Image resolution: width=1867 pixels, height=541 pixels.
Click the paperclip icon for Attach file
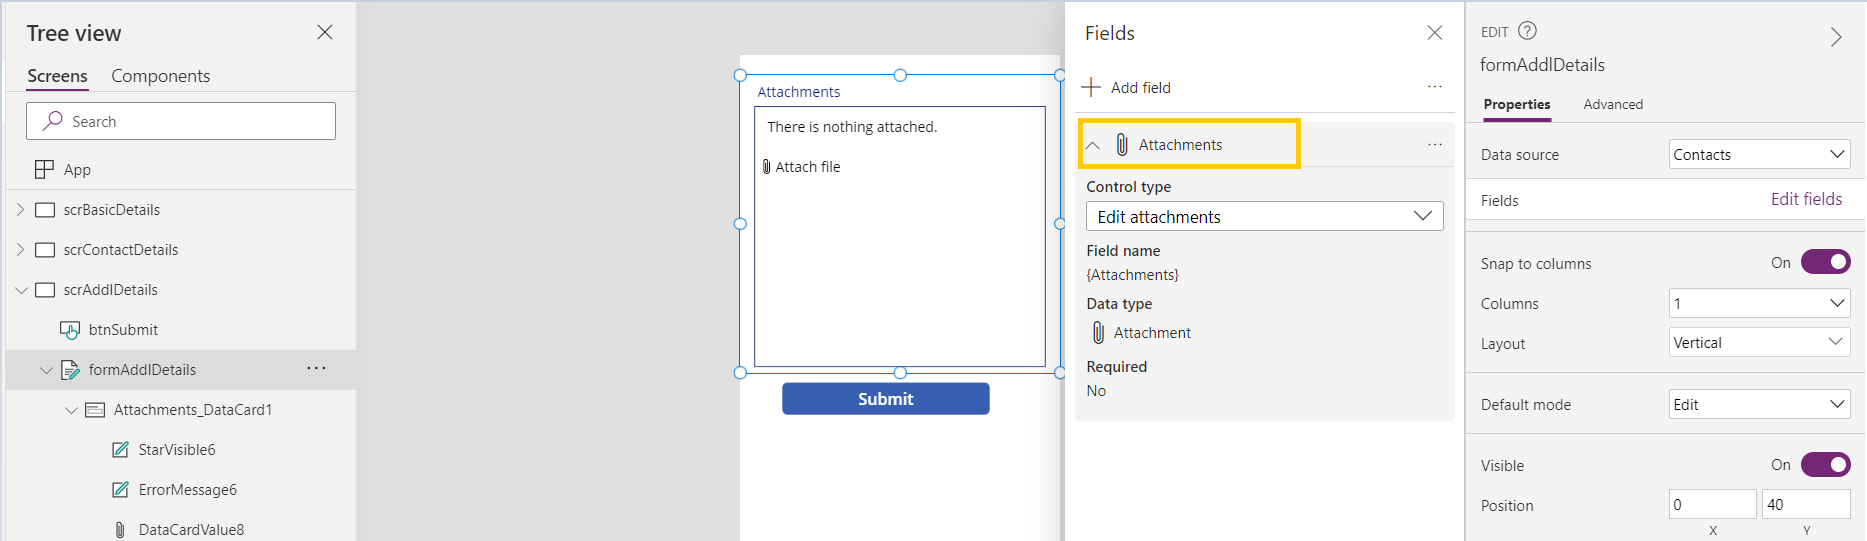point(767,167)
